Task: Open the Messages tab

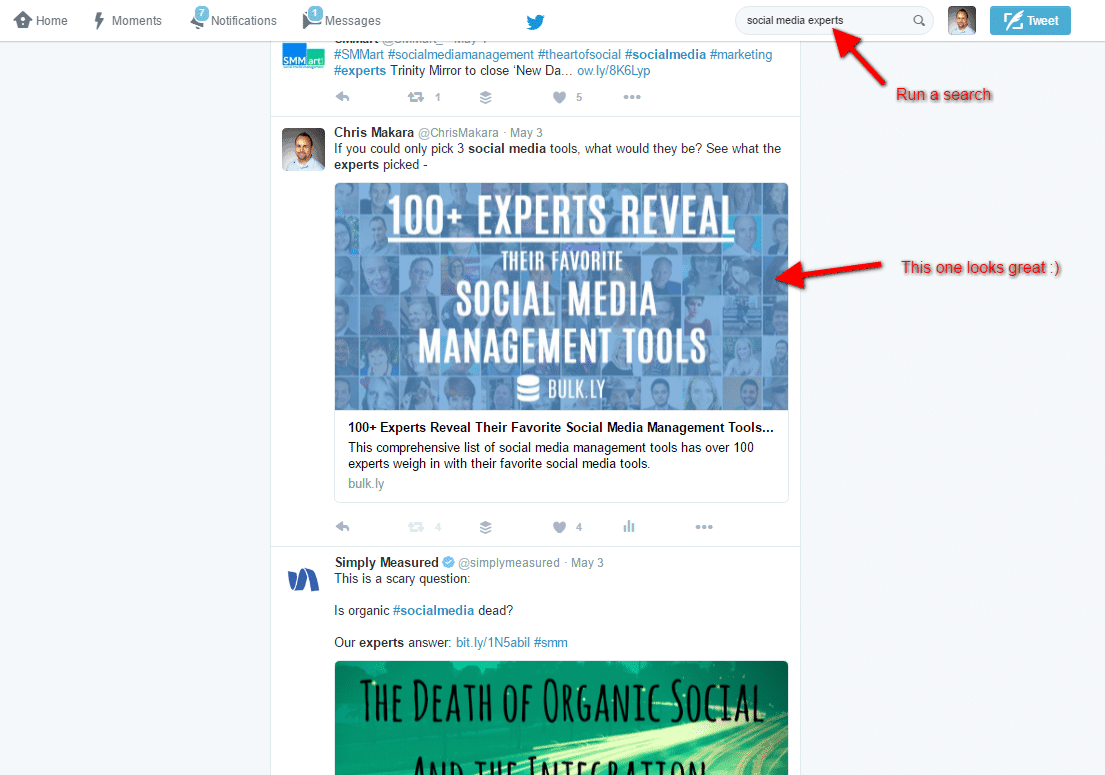Action: coord(342,19)
